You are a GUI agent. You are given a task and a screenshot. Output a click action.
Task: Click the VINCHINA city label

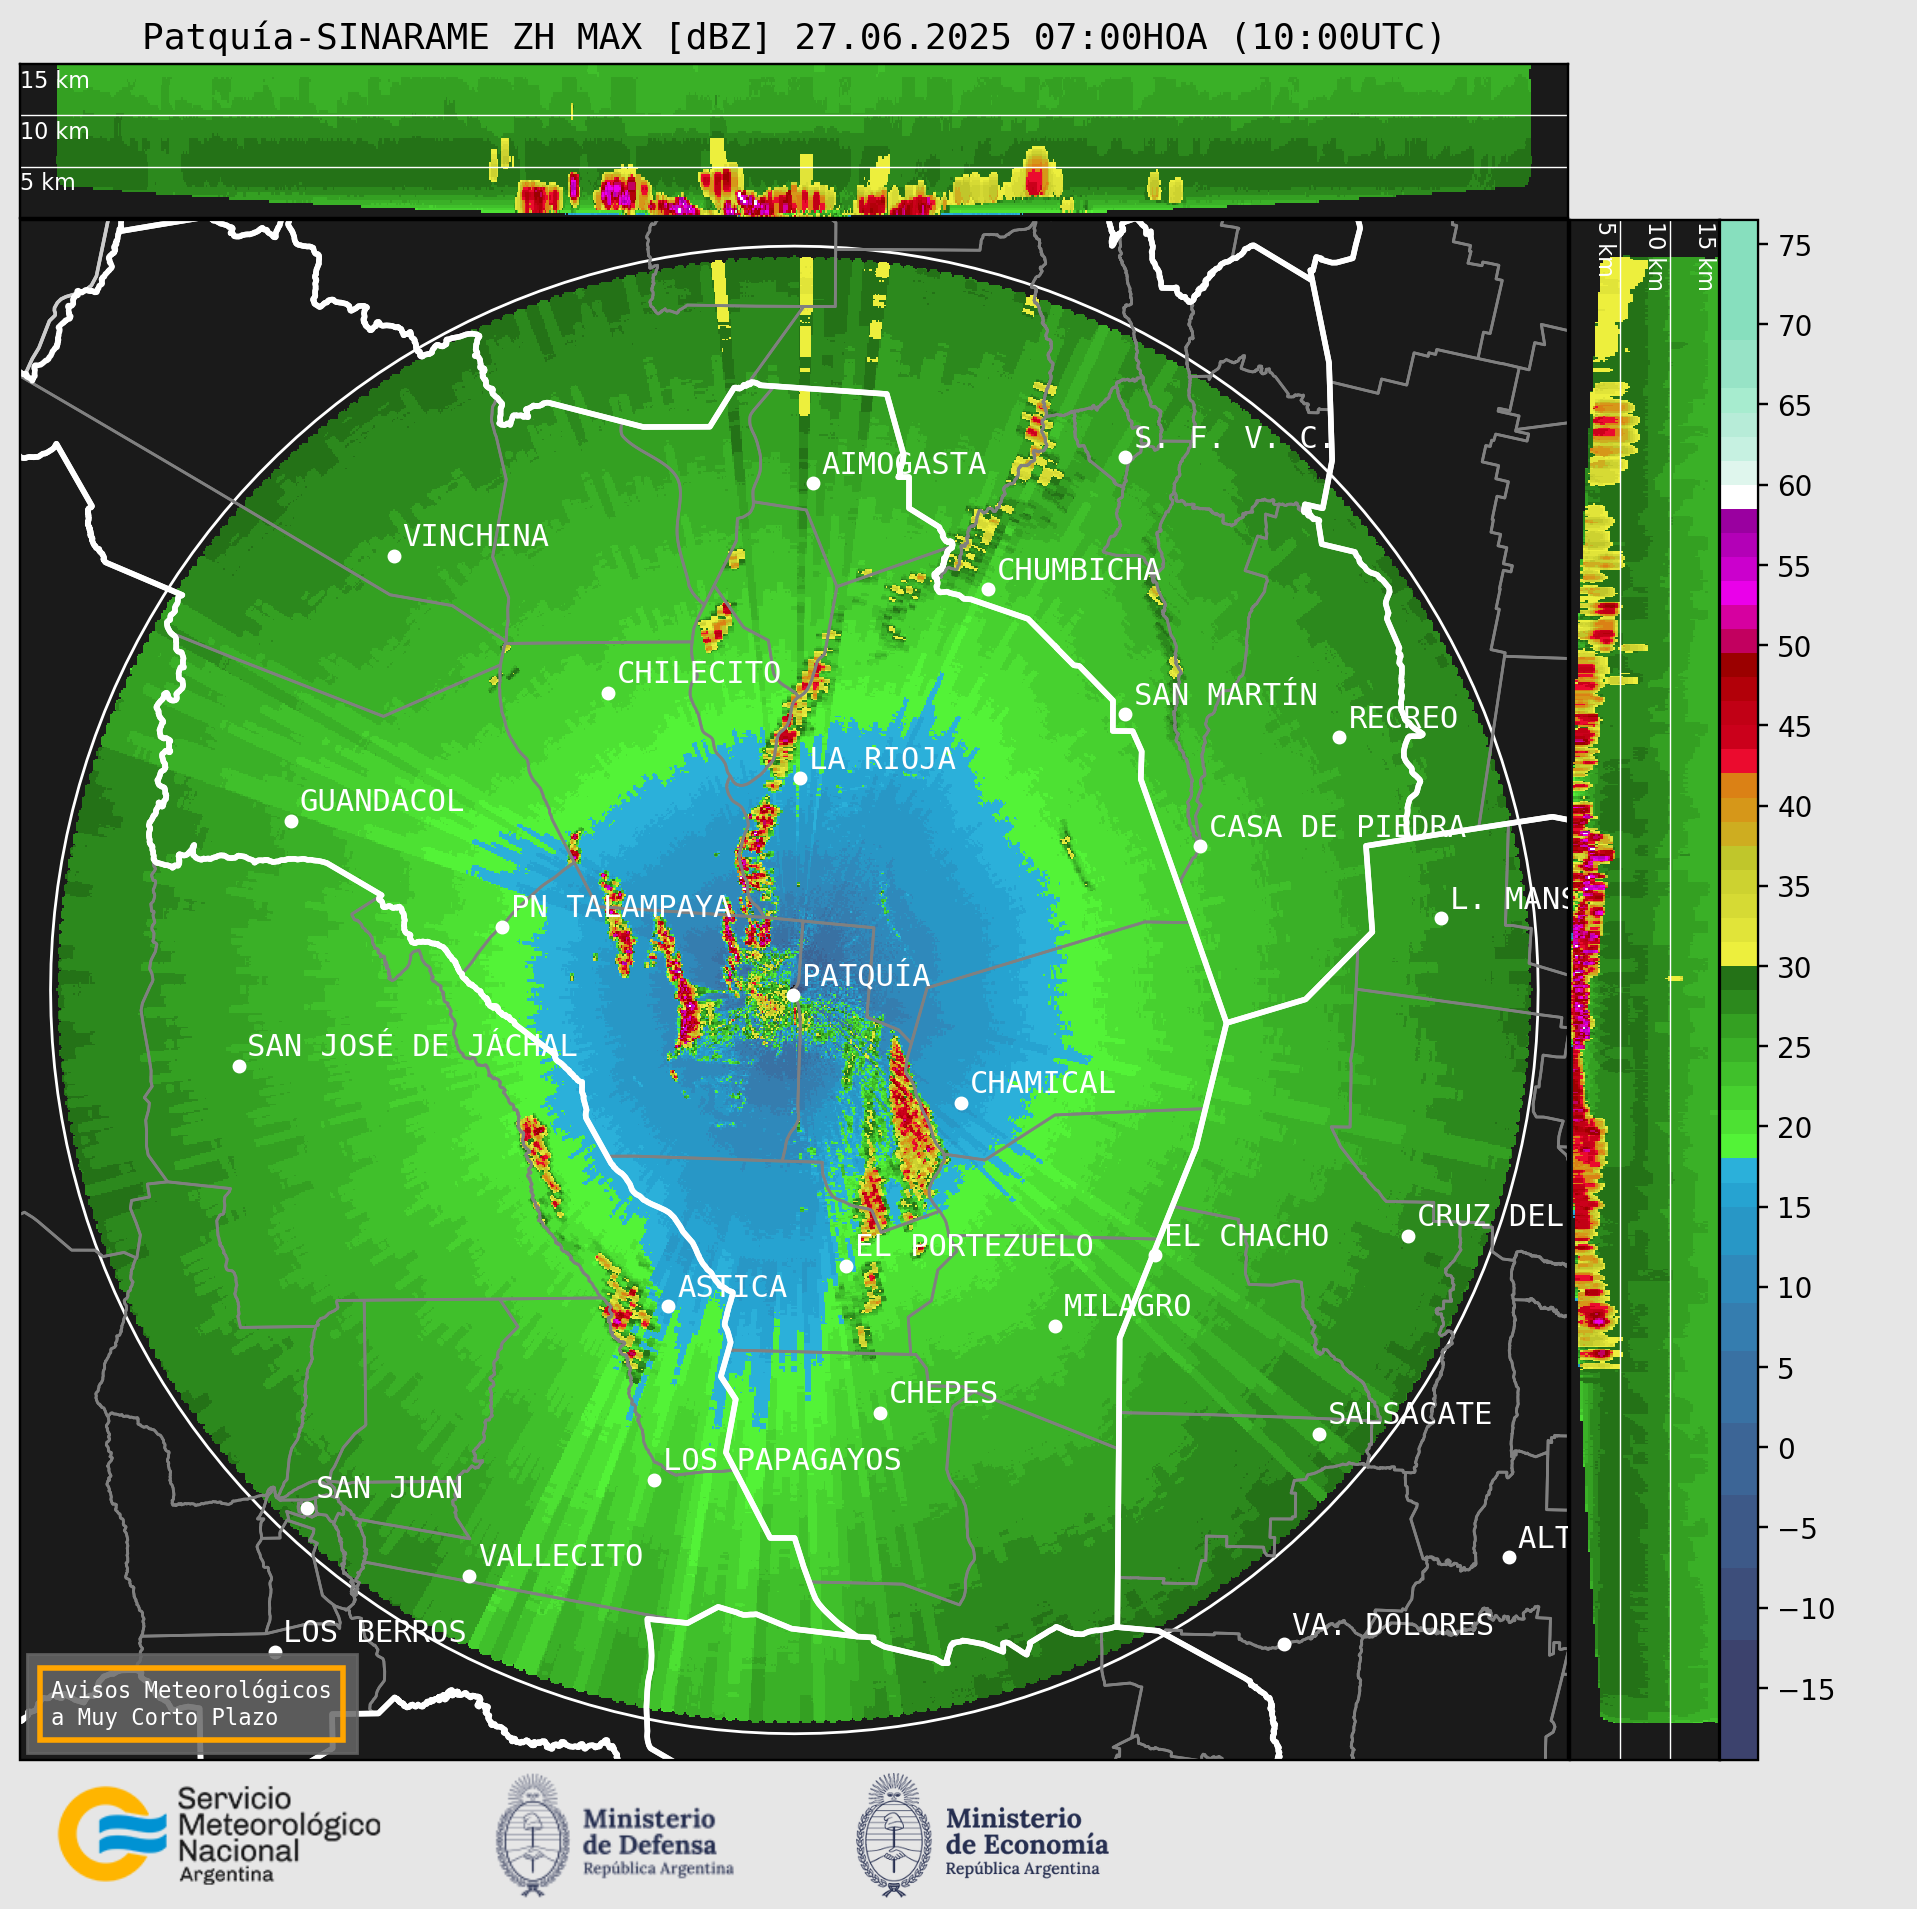476,535
